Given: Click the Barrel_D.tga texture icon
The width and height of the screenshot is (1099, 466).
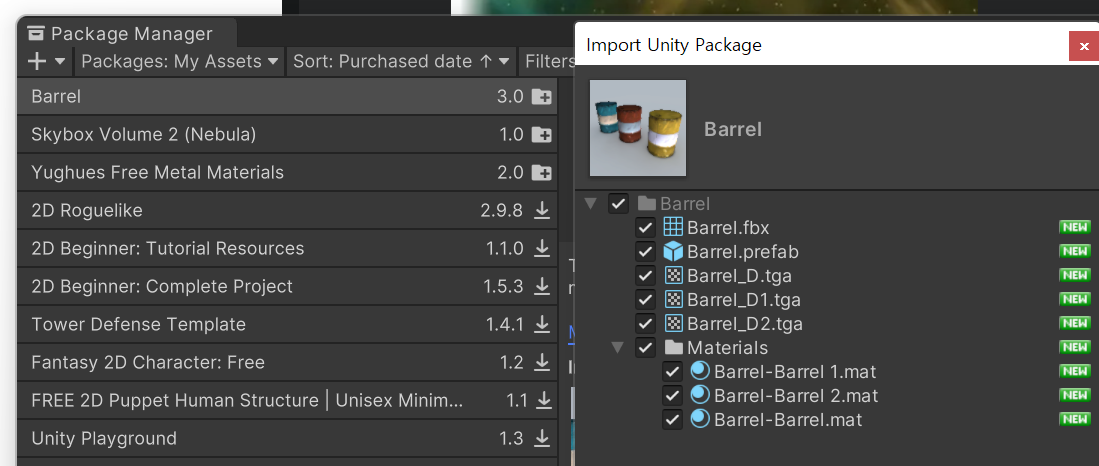Looking at the screenshot, I should pos(673,275).
